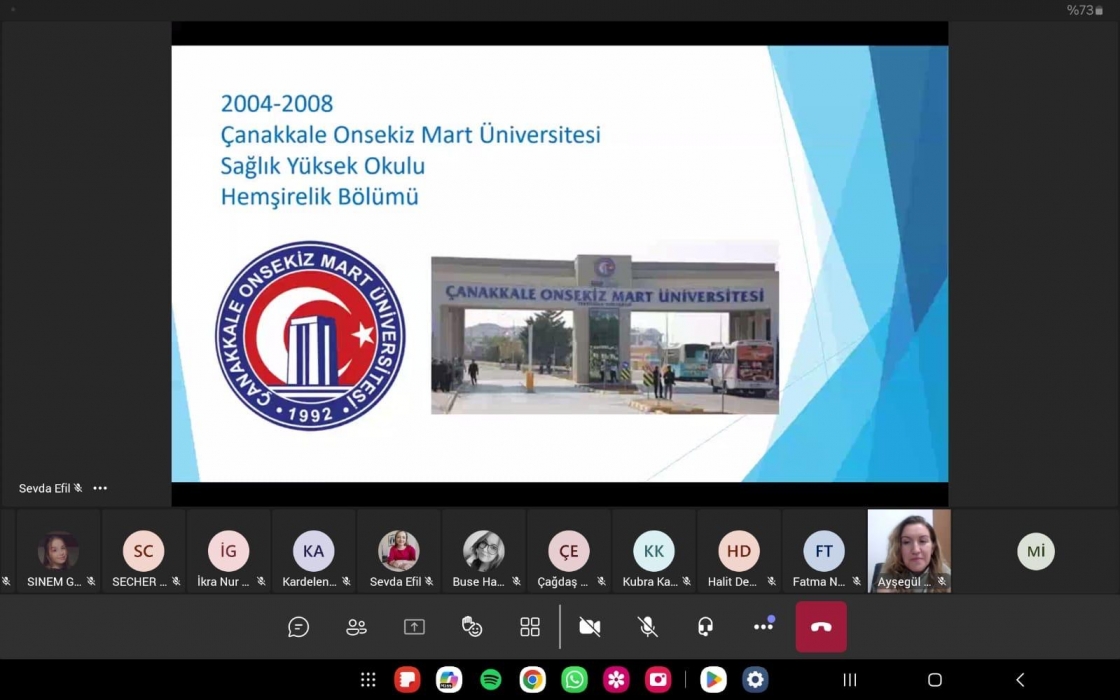1120x700 pixels.
Task: Select the SC SECHER participant tile
Action: click(144, 551)
